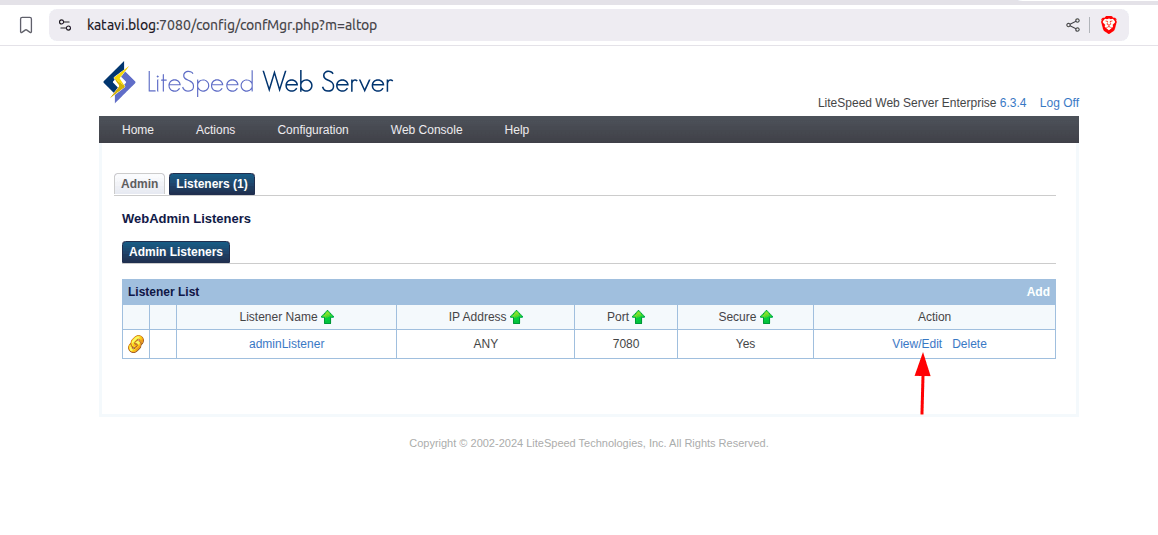
Task: Select the Admin Listeners sub-tab
Action: (176, 252)
